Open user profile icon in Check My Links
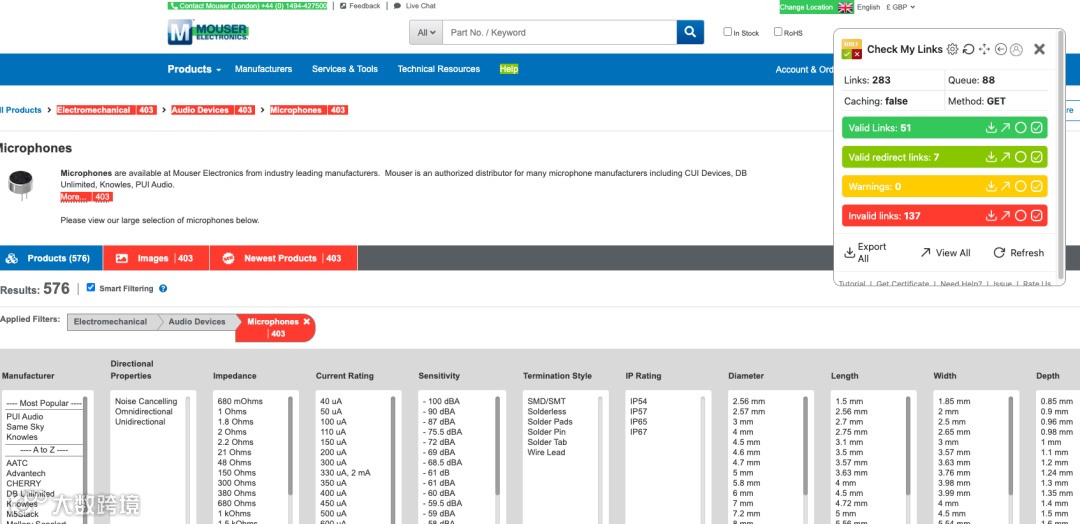This screenshot has height=524, width=1080. (x=1016, y=49)
